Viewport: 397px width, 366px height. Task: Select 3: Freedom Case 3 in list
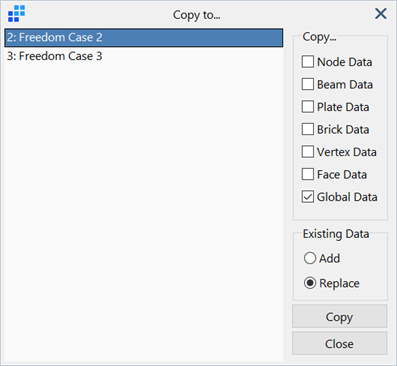coord(144,56)
